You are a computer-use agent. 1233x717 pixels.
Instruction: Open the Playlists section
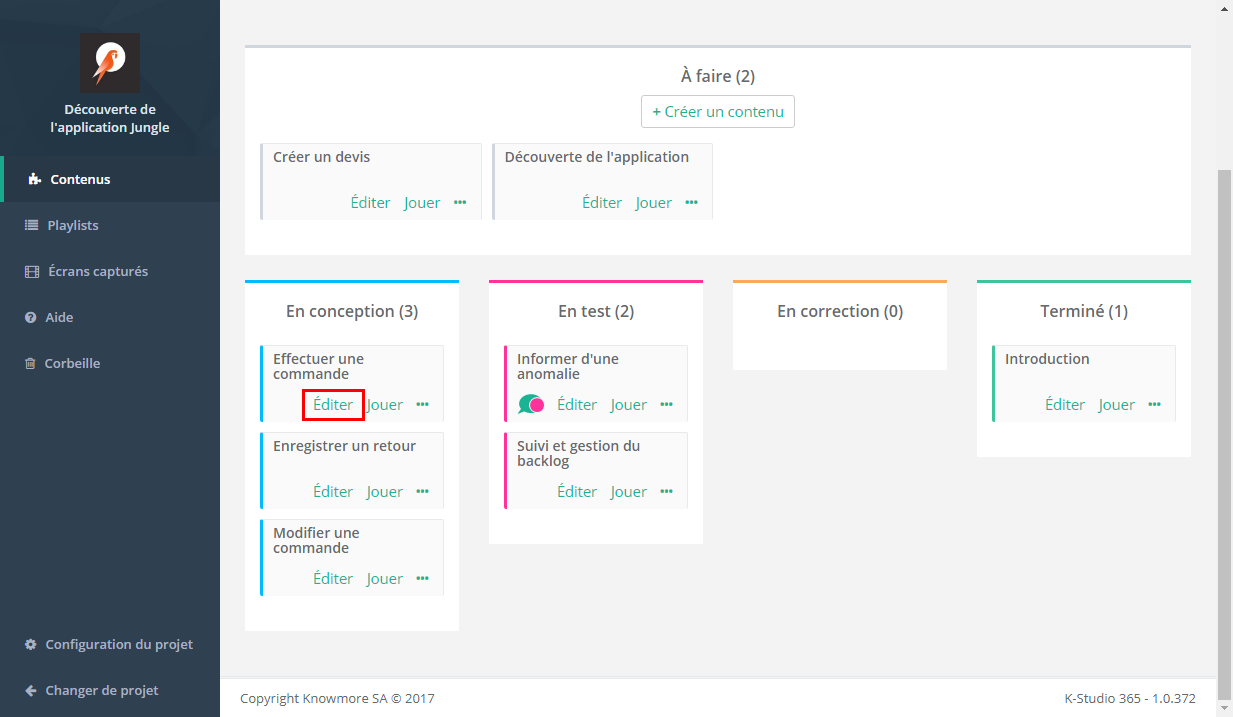(73, 226)
